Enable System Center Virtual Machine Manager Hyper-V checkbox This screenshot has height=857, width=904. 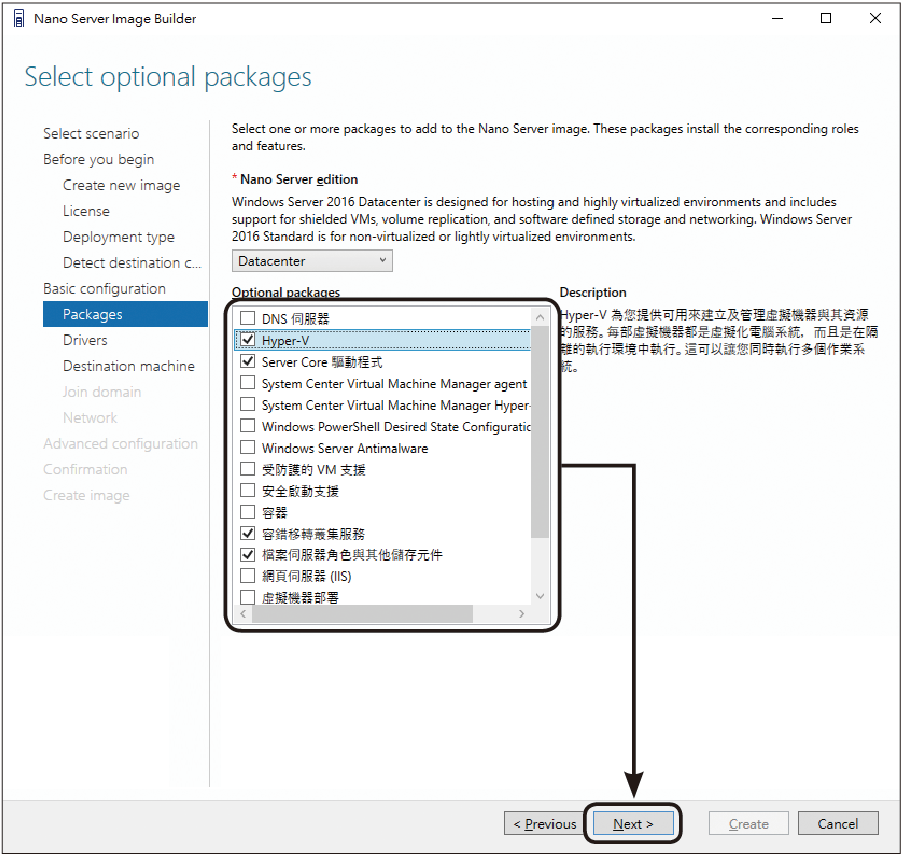pyautogui.click(x=247, y=404)
